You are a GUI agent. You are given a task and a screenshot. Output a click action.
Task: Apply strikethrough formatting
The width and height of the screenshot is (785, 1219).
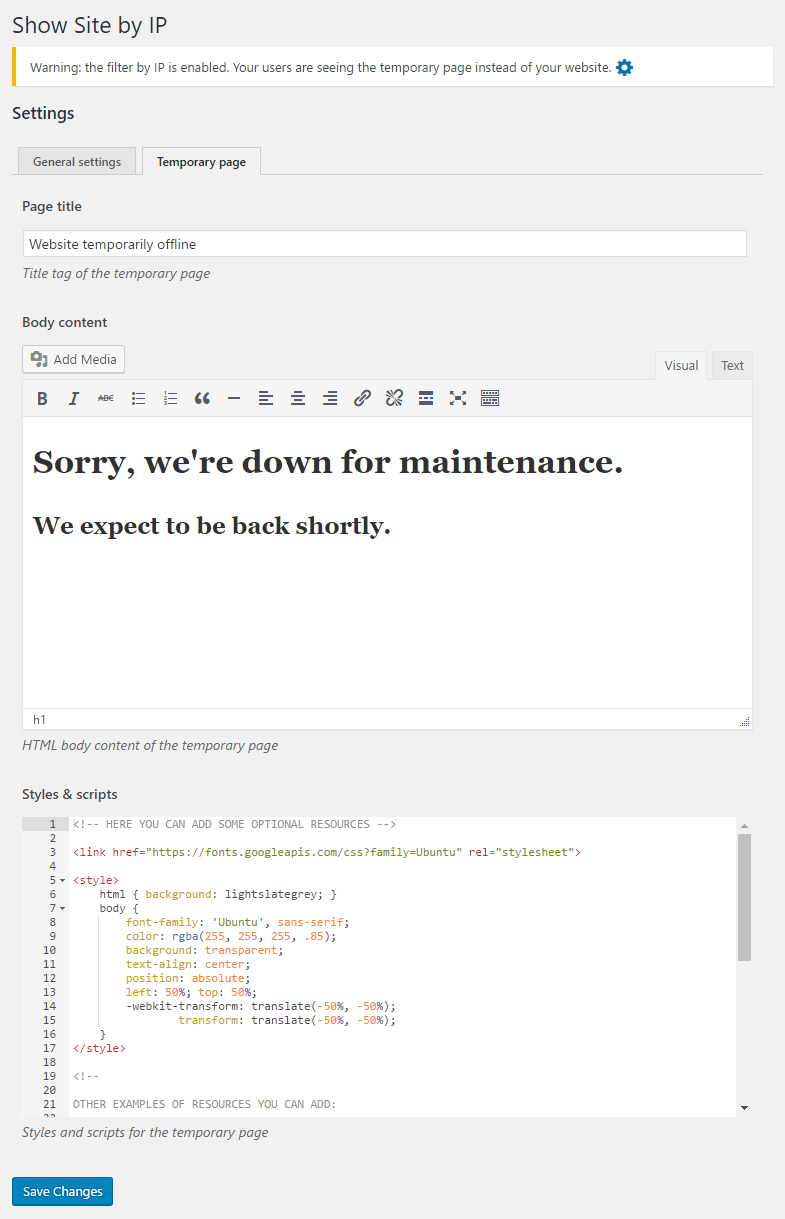(x=105, y=398)
